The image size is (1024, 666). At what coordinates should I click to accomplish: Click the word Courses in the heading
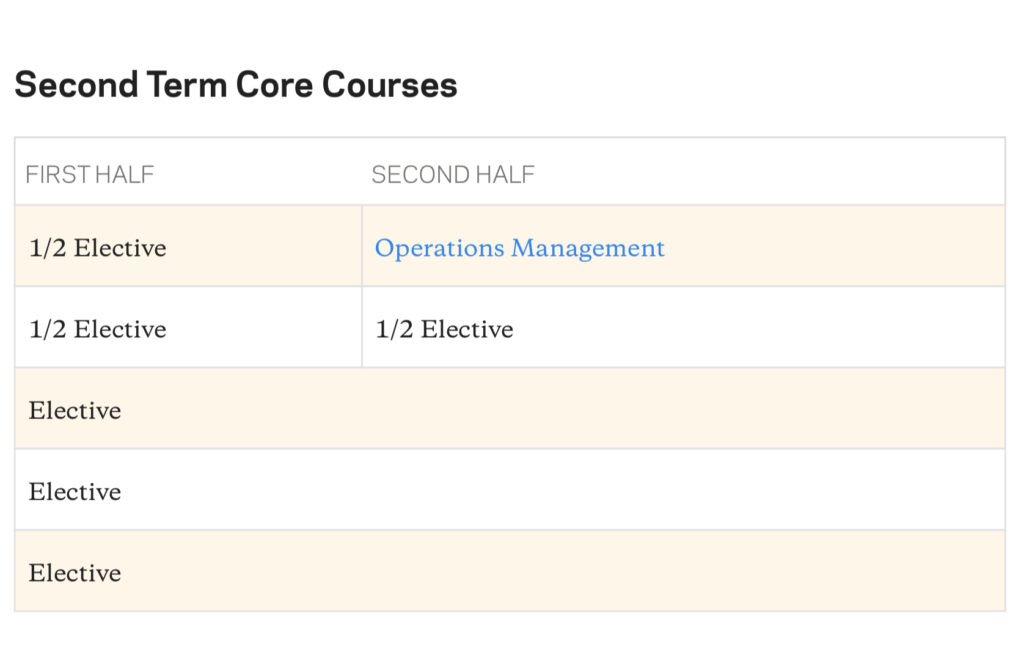[389, 85]
